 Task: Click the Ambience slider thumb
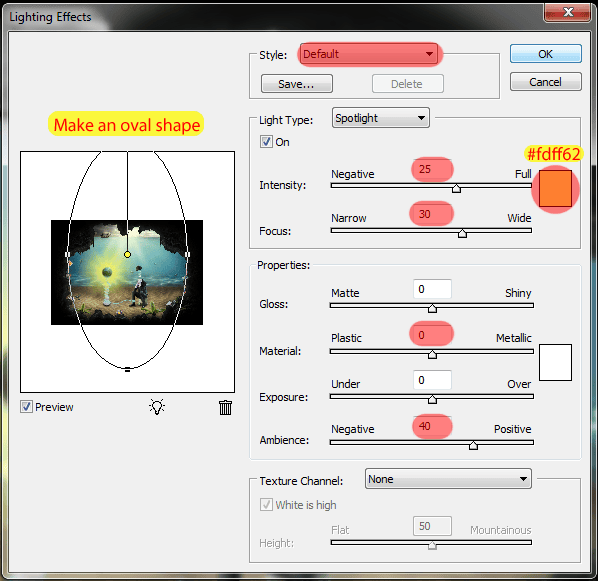473,445
